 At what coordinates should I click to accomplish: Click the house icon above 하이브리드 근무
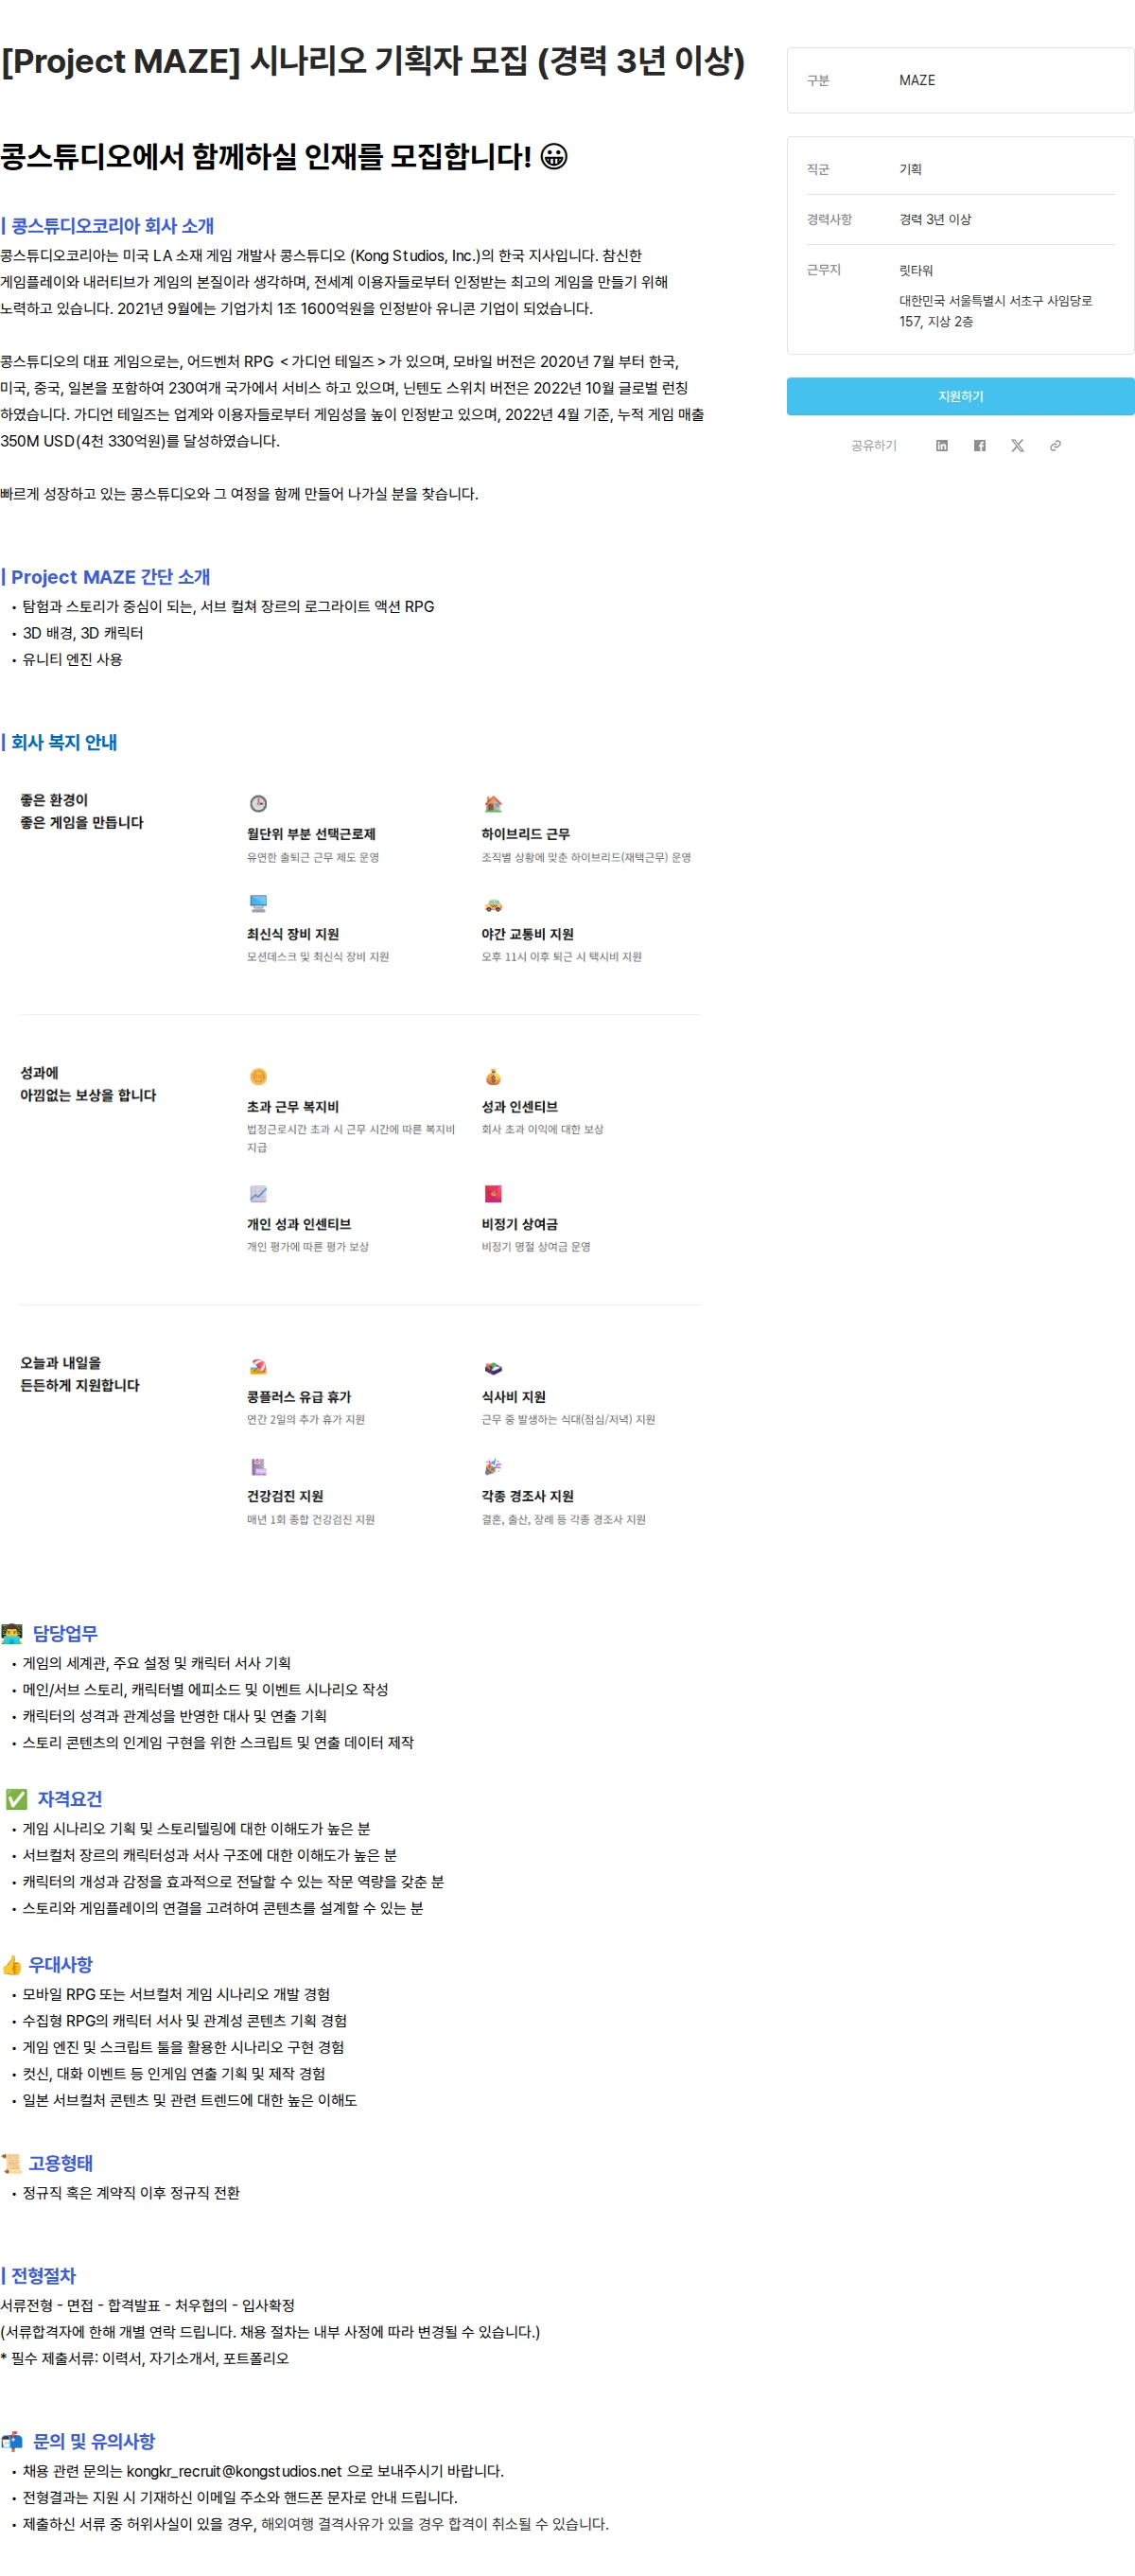tap(493, 804)
